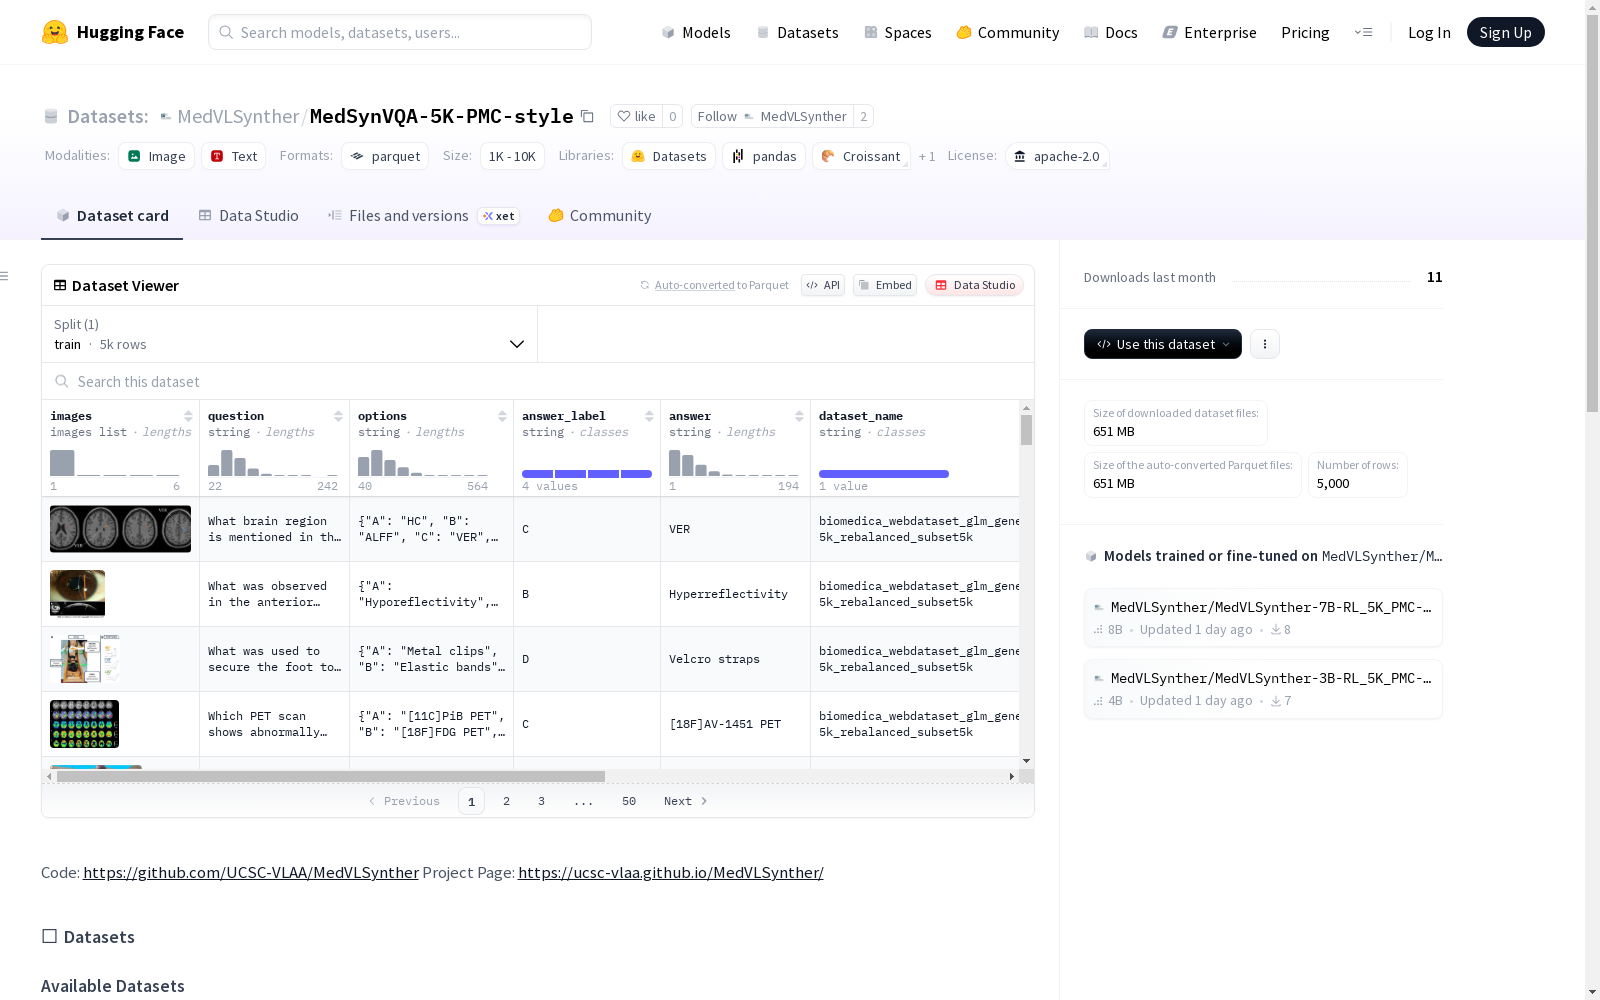Open the ucsc-vlaa.github.io project page link
The image size is (1600, 1000).
(671, 873)
